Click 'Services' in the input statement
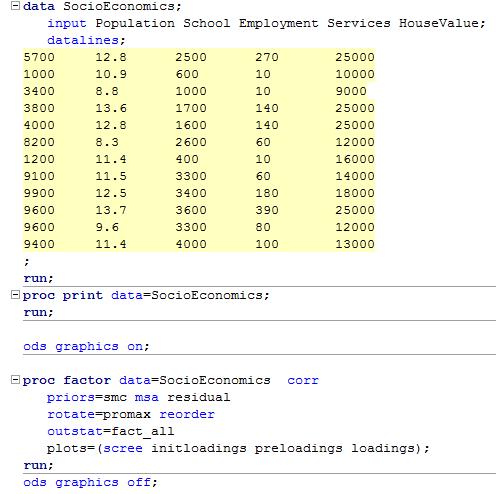Viewport: 496px width, 494px height. [359, 23]
